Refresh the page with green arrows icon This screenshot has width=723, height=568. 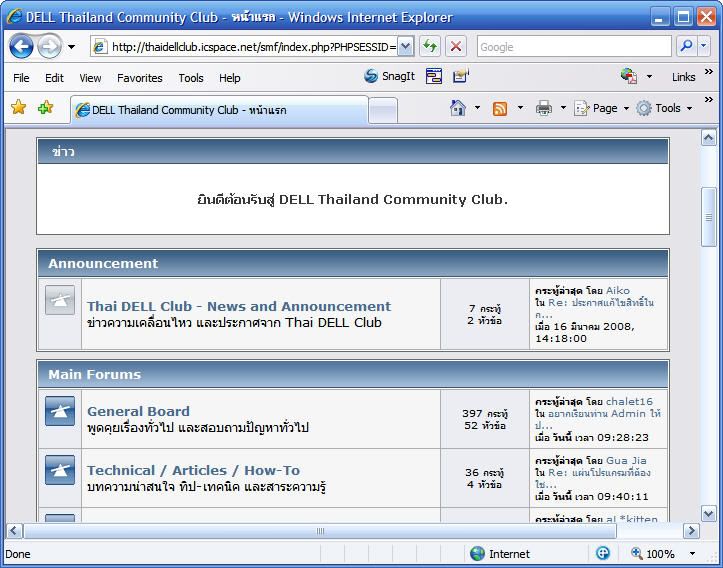pos(430,47)
